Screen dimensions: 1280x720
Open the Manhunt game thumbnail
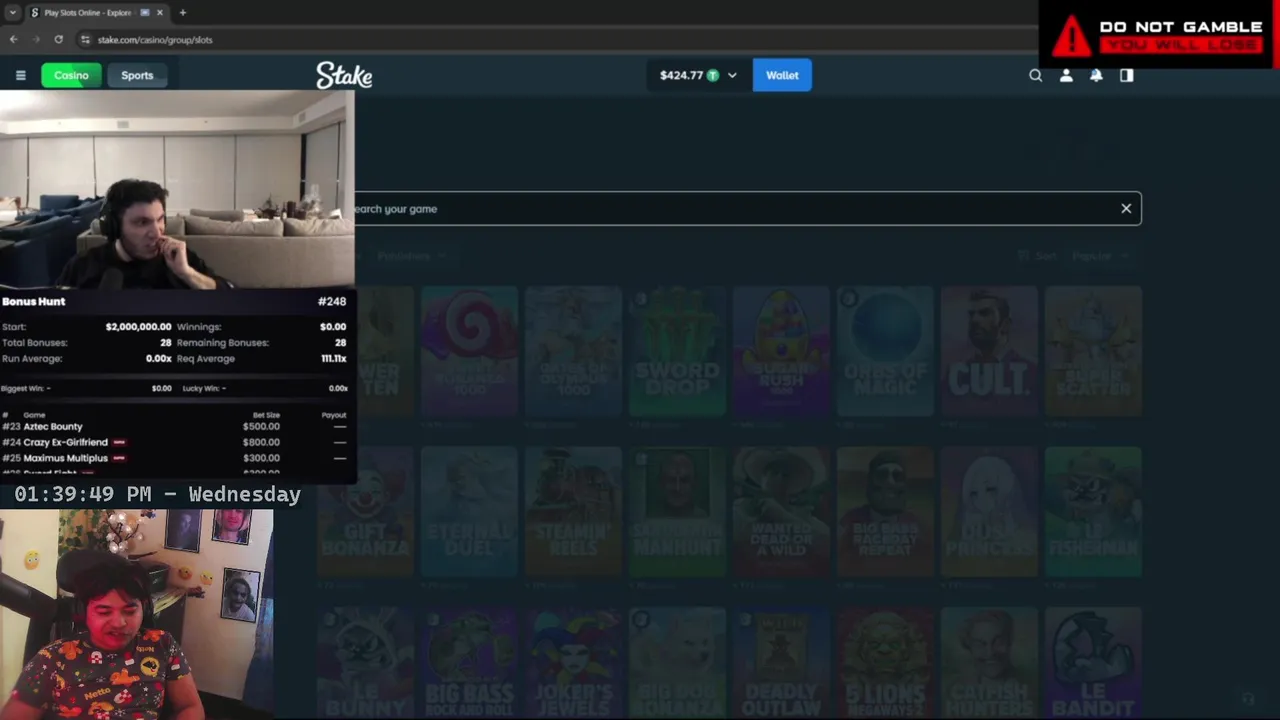pos(677,511)
